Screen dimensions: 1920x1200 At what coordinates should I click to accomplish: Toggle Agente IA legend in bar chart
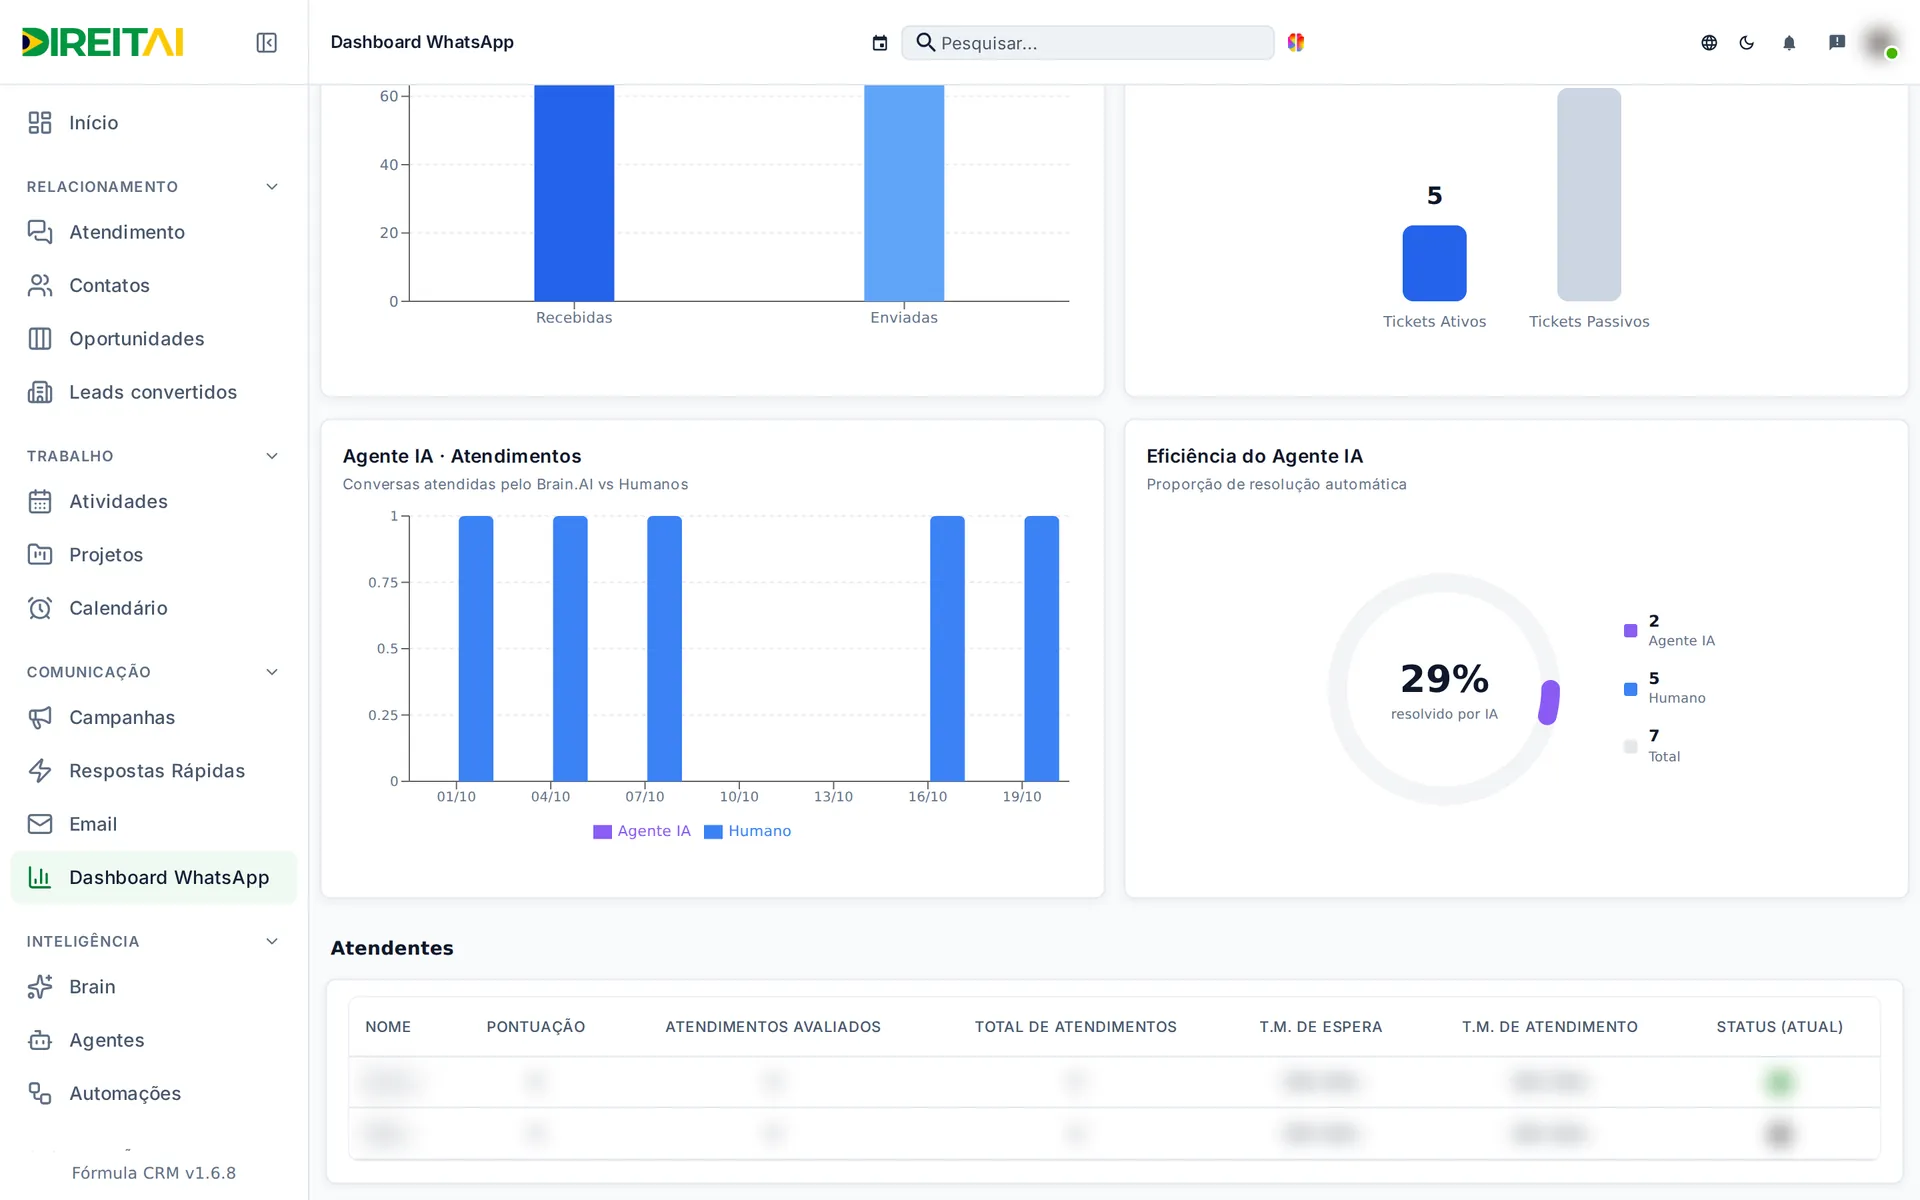pos(642,831)
